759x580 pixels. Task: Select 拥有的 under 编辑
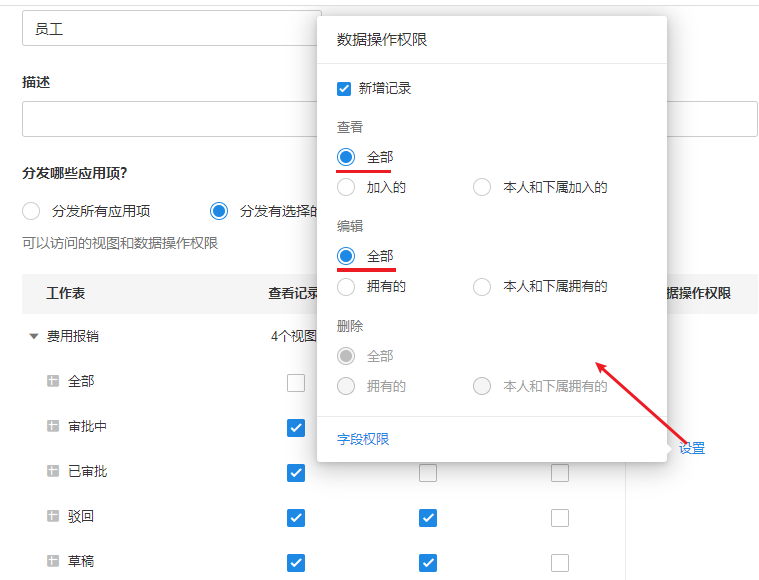click(x=346, y=287)
